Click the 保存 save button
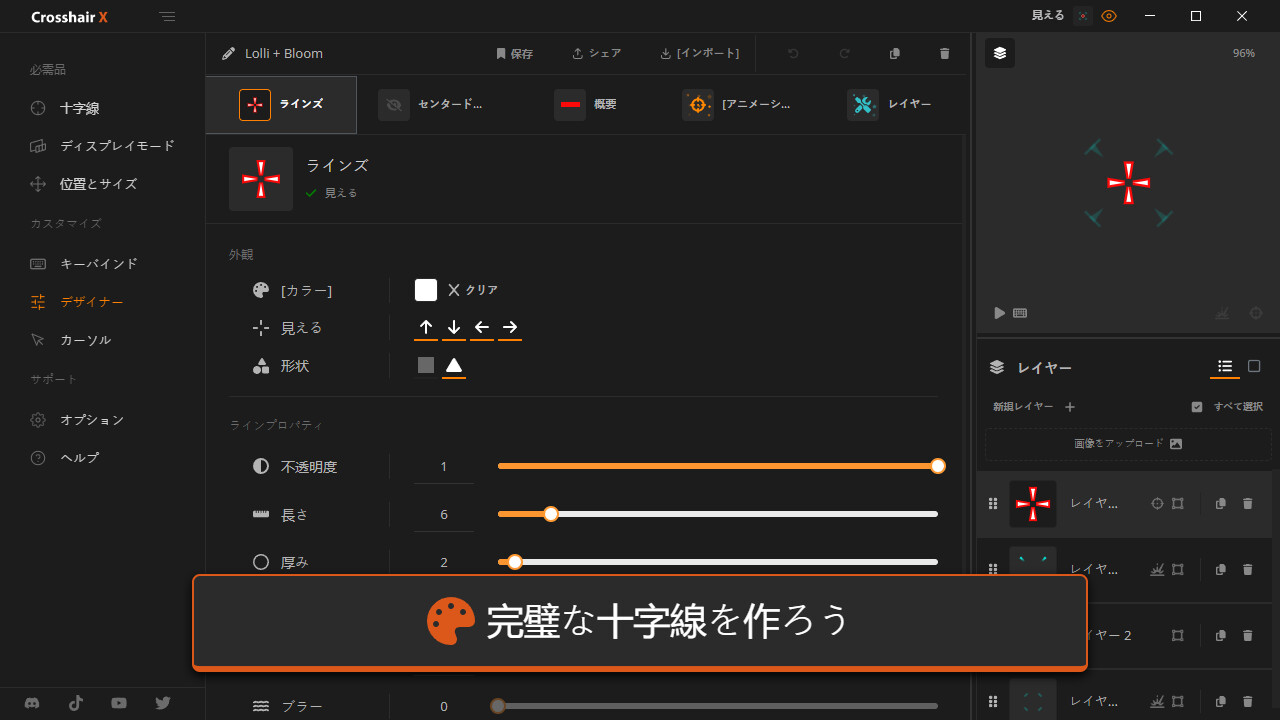The width and height of the screenshot is (1280, 720). [x=514, y=54]
